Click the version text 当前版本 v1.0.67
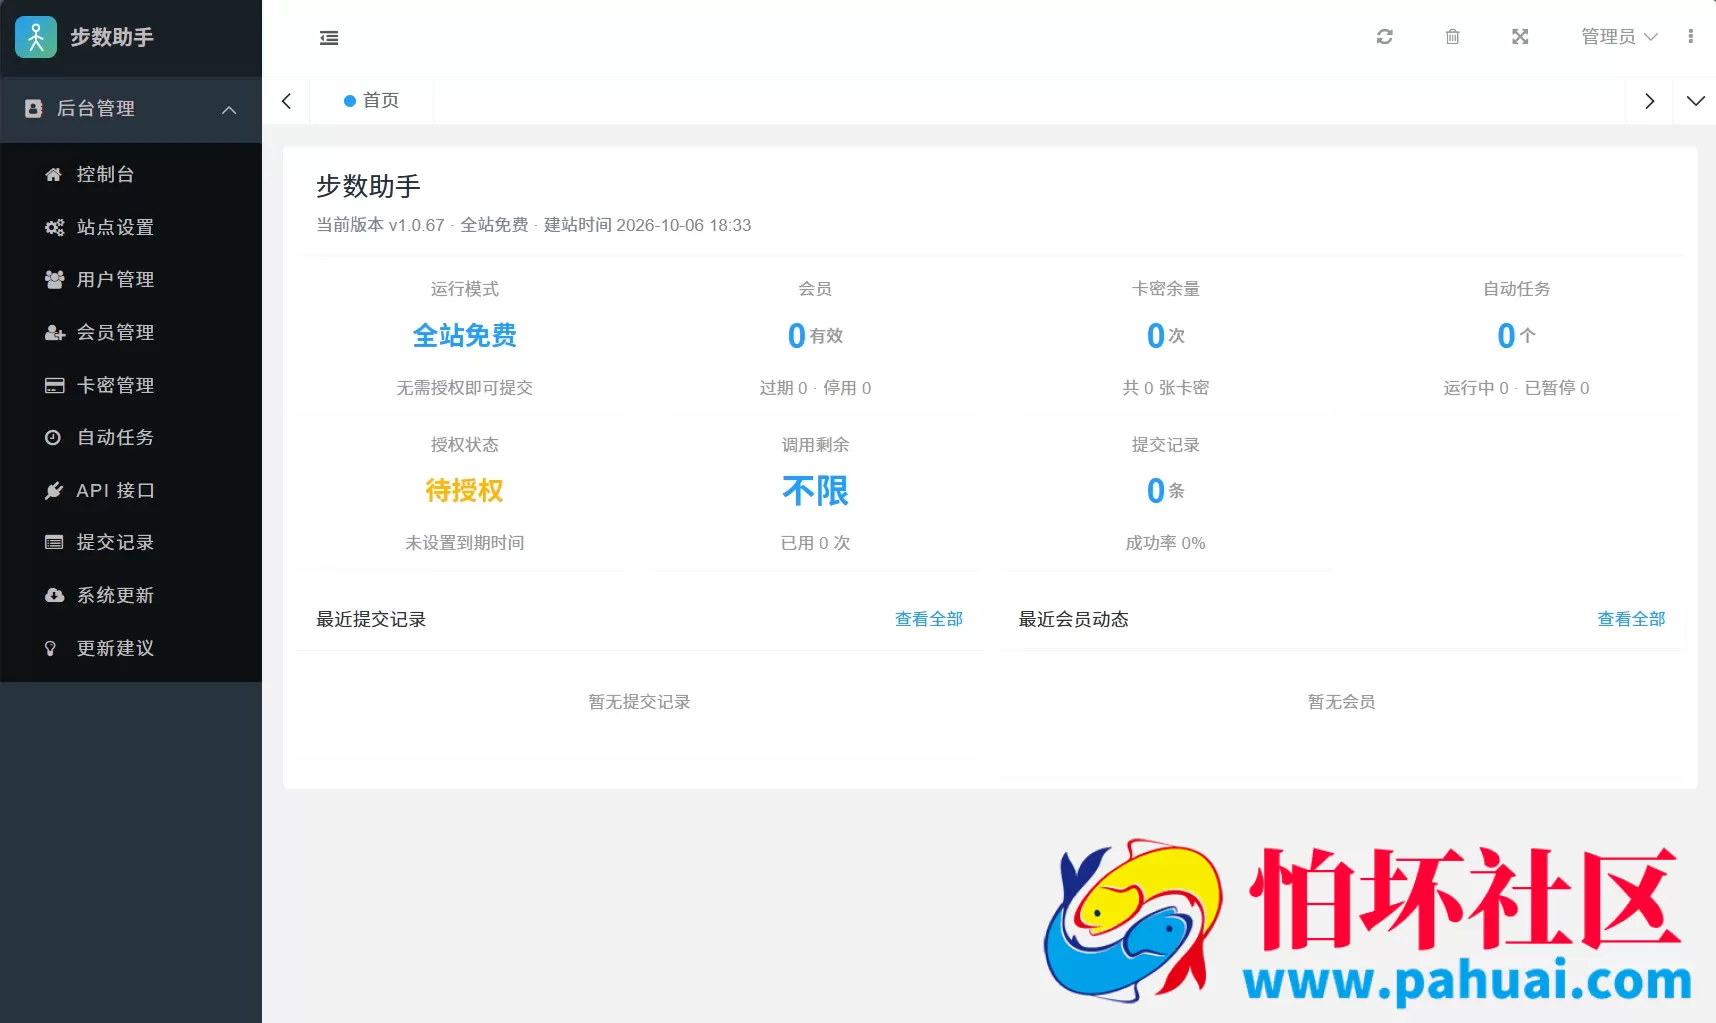 point(380,225)
